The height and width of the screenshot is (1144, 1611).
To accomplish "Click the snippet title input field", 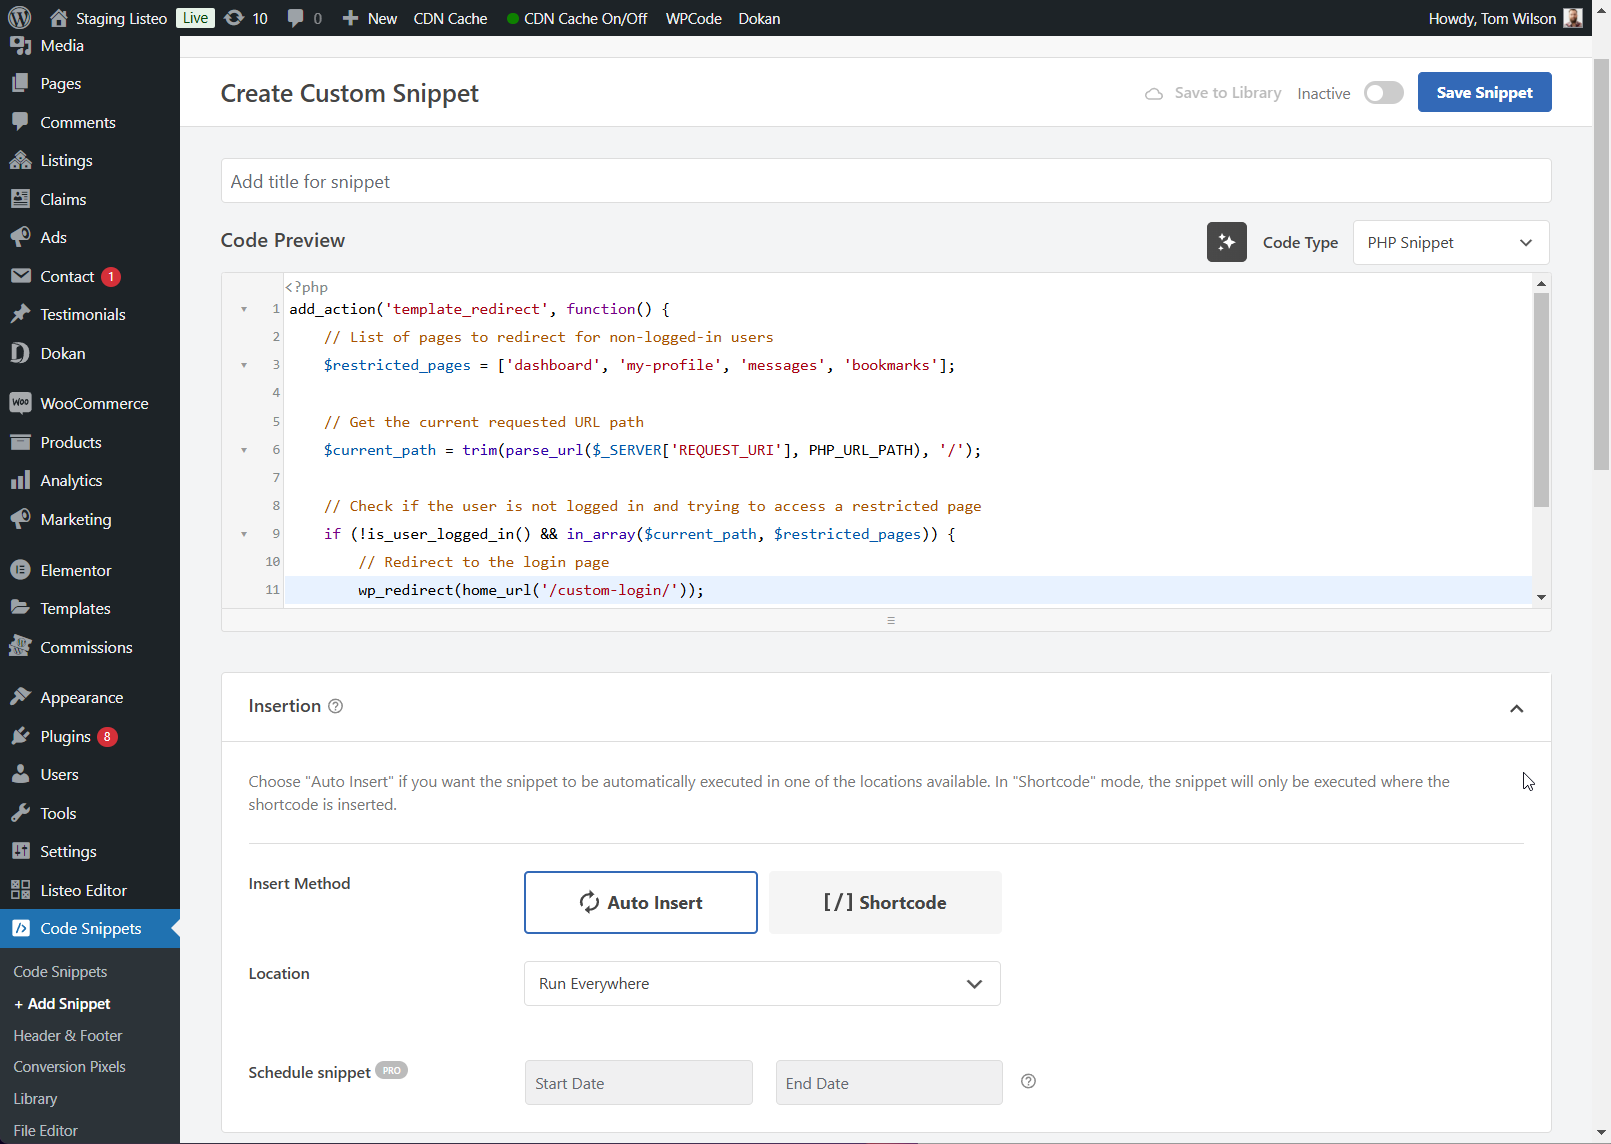I will [x=885, y=181].
